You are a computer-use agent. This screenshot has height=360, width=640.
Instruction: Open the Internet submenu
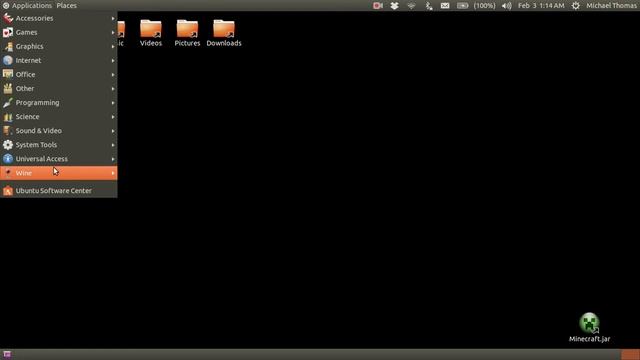tap(59, 60)
